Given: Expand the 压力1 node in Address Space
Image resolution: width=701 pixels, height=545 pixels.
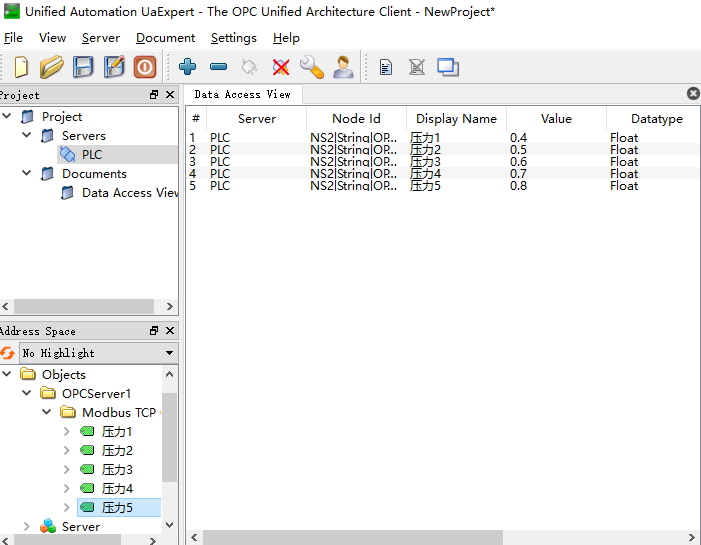Looking at the screenshot, I should click(66, 432).
